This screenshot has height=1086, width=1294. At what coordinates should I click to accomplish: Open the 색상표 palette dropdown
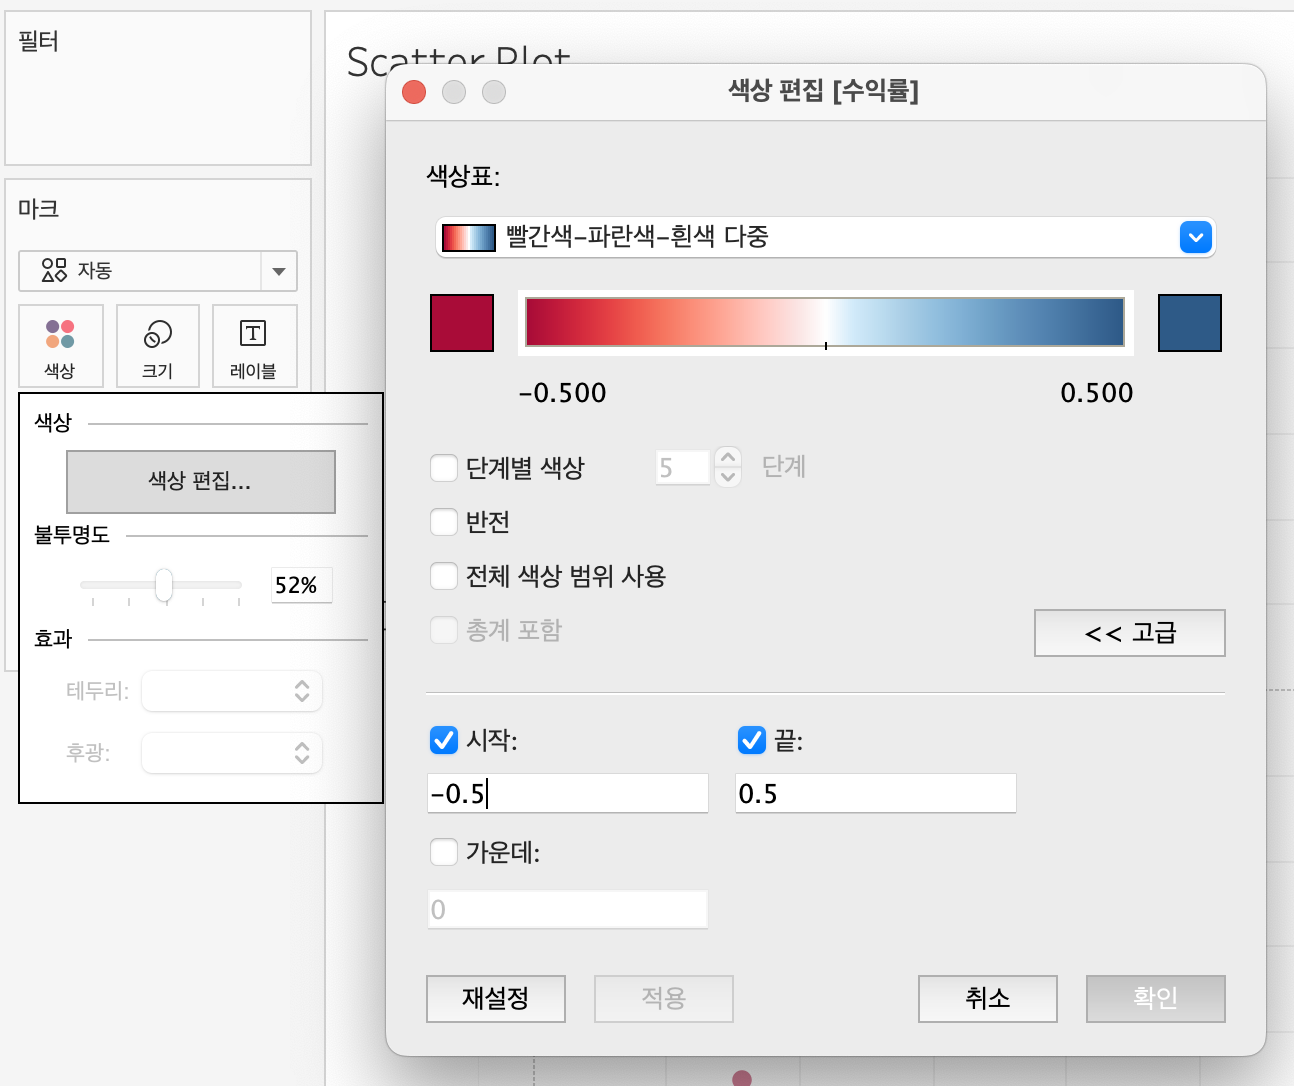point(826,238)
